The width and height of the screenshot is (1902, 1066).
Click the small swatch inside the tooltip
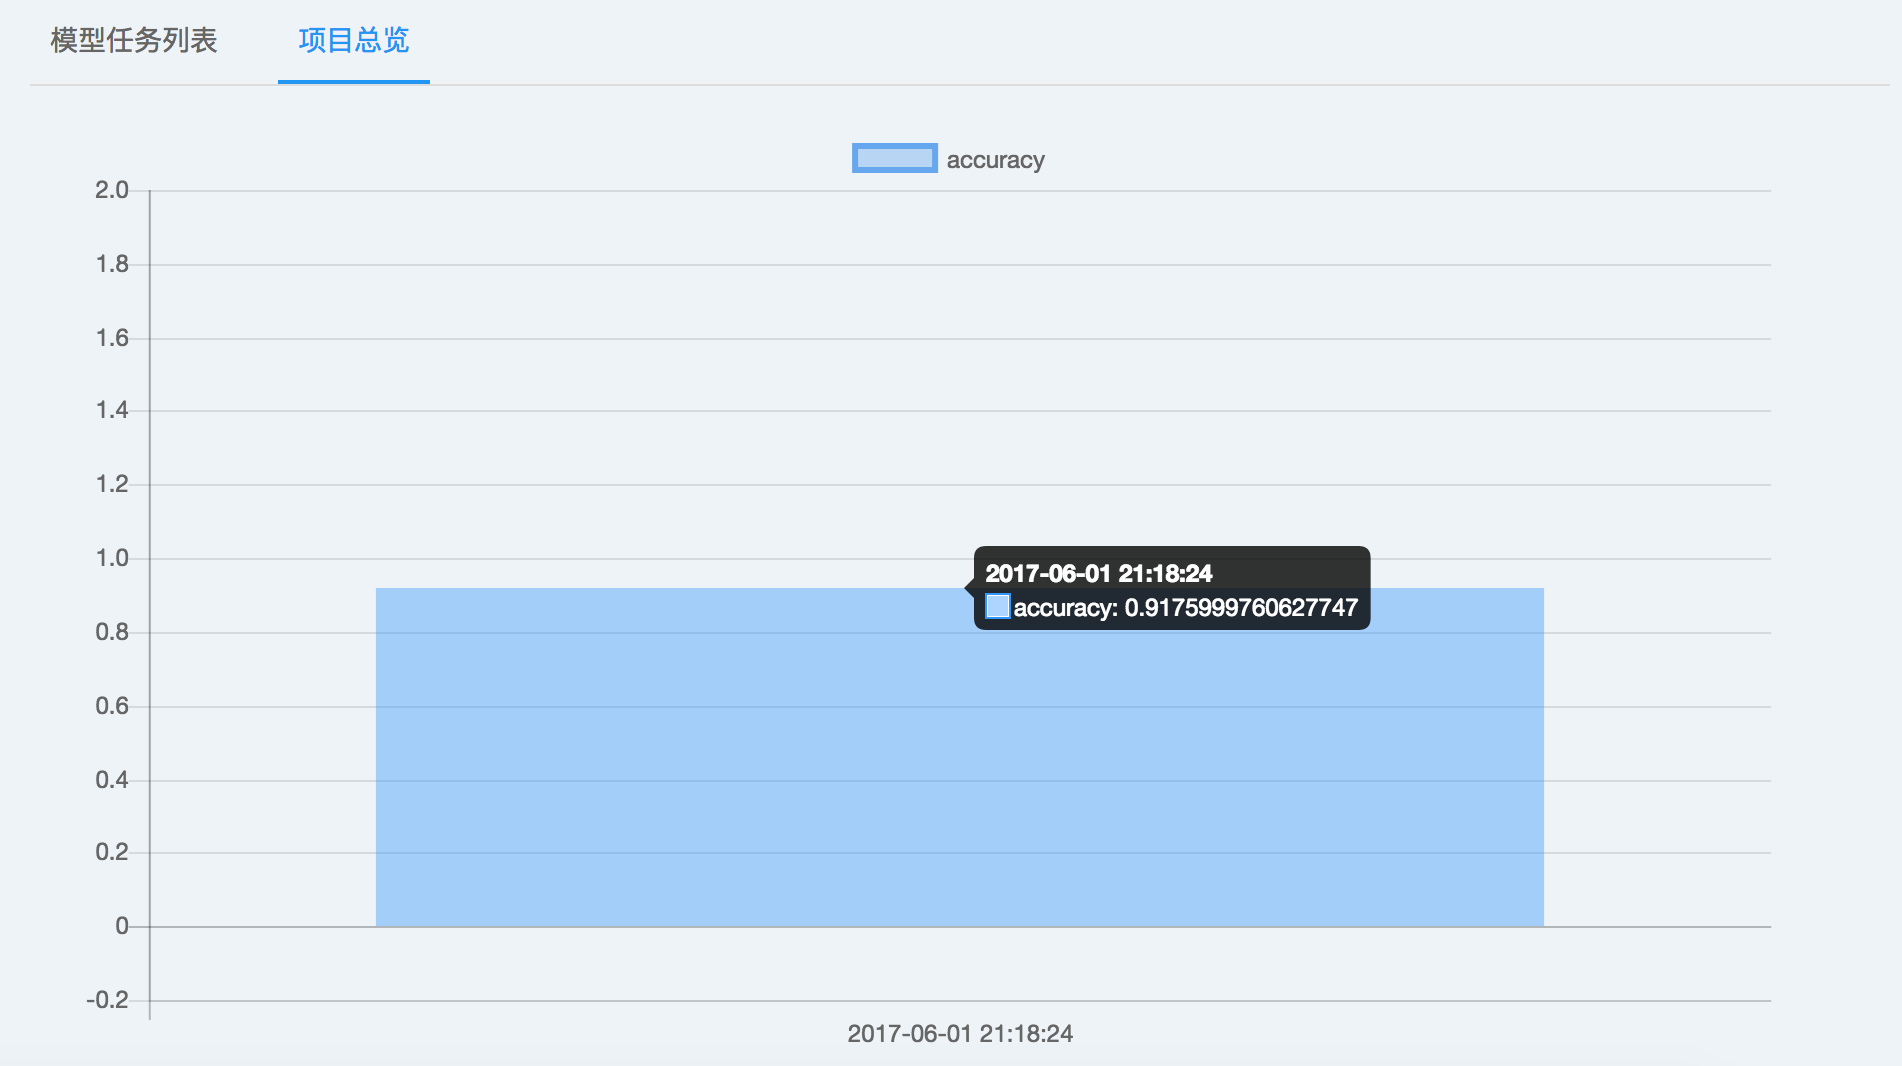[x=997, y=607]
